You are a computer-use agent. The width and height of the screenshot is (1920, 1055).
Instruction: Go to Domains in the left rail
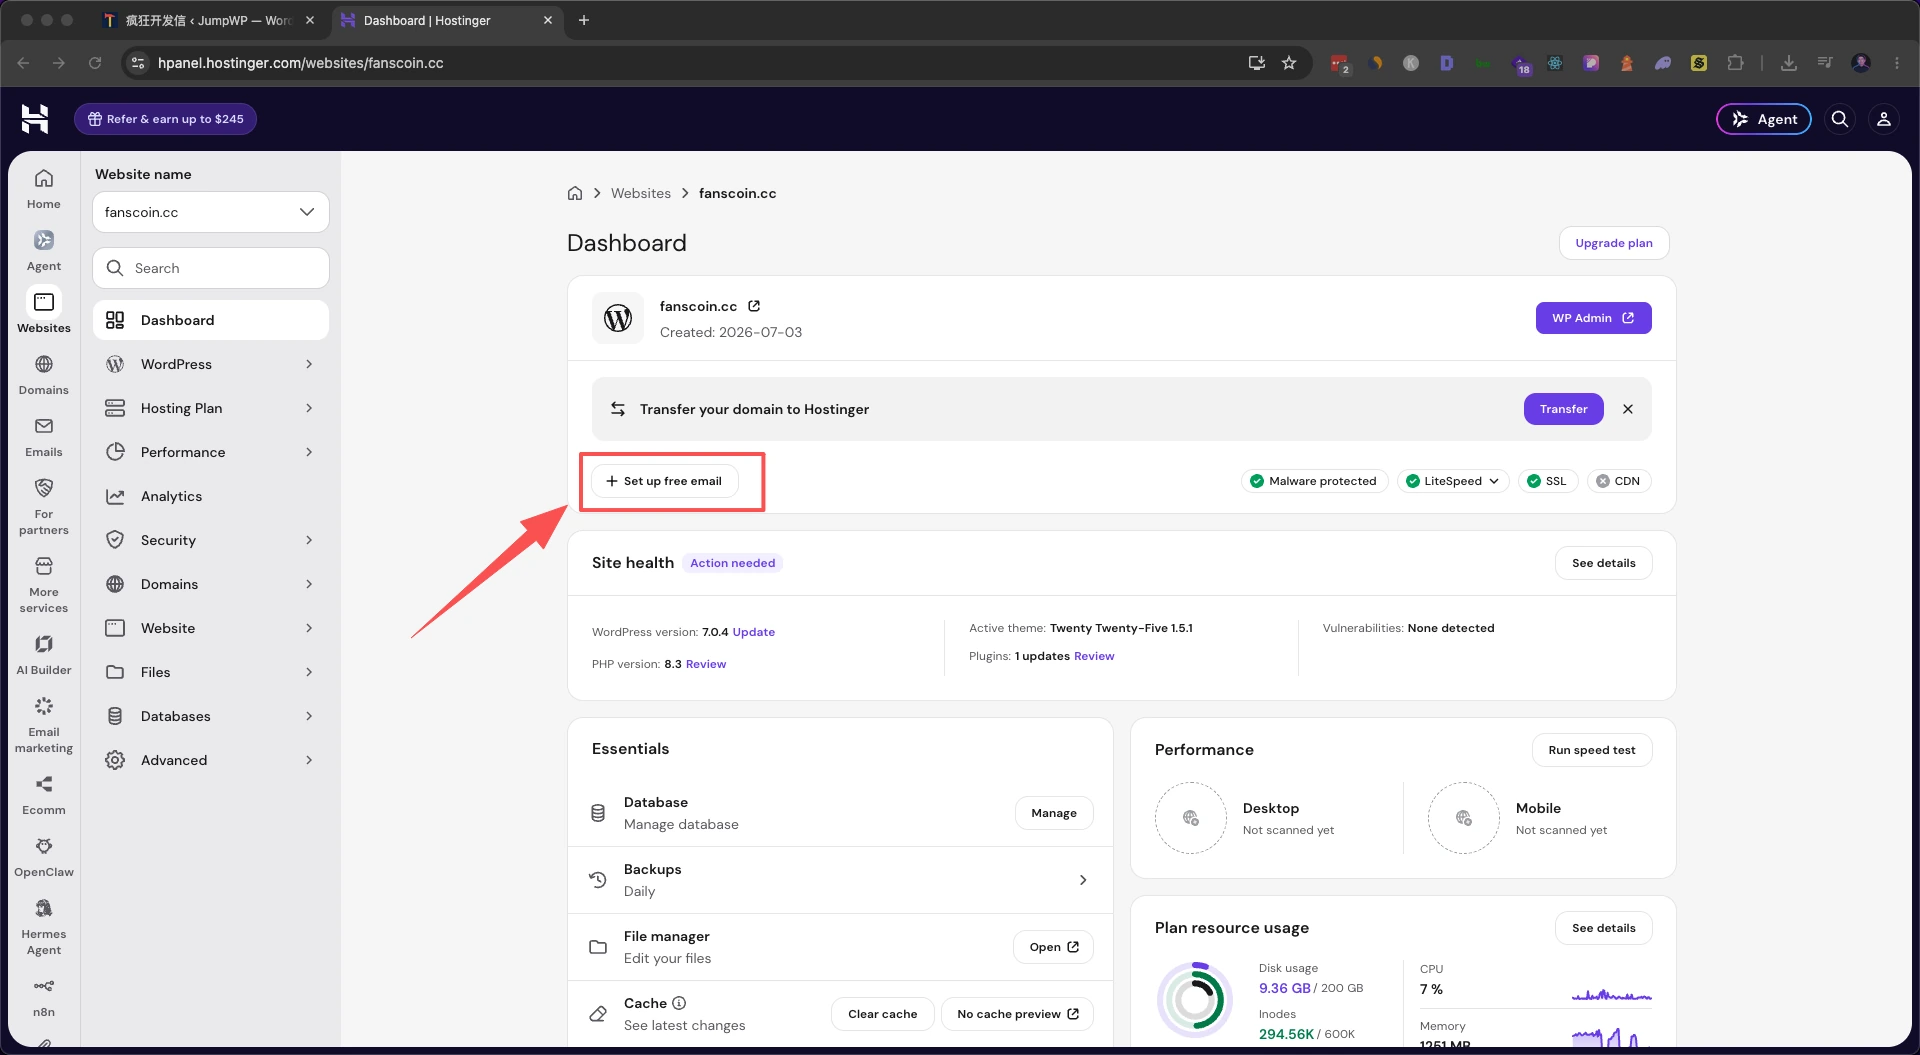44,375
